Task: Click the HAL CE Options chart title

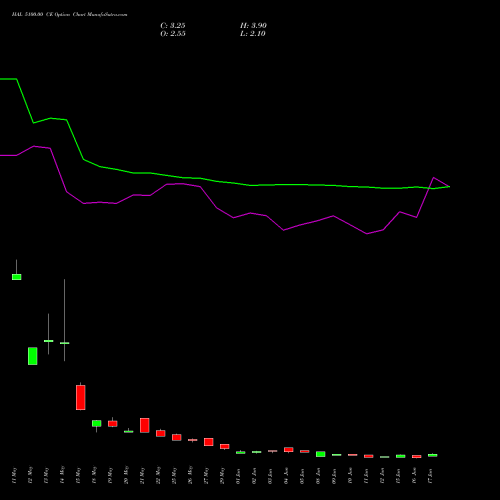Action: click(x=69, y=15)
